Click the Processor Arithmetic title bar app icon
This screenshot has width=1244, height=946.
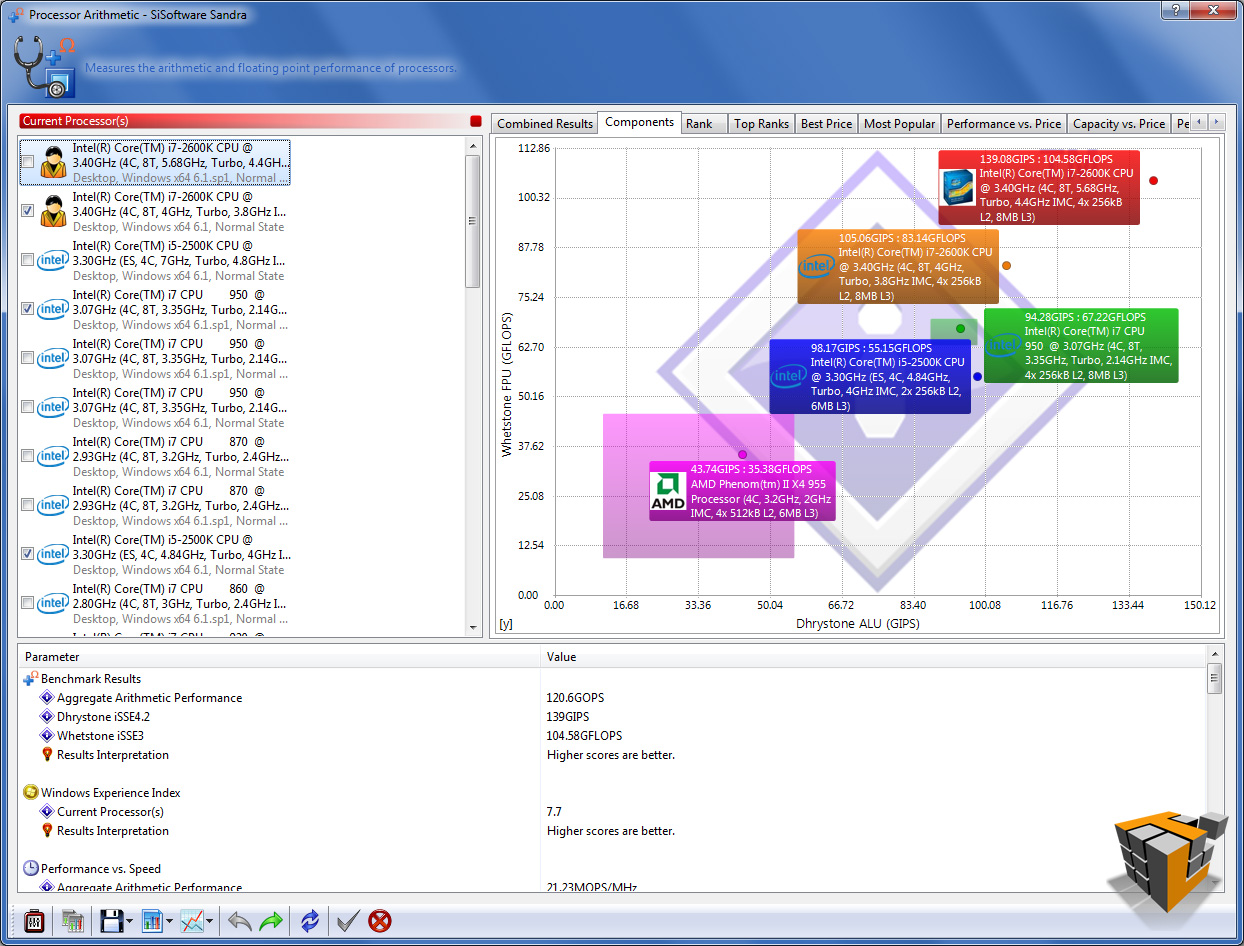pyautogui.click(x=16, y=15)
